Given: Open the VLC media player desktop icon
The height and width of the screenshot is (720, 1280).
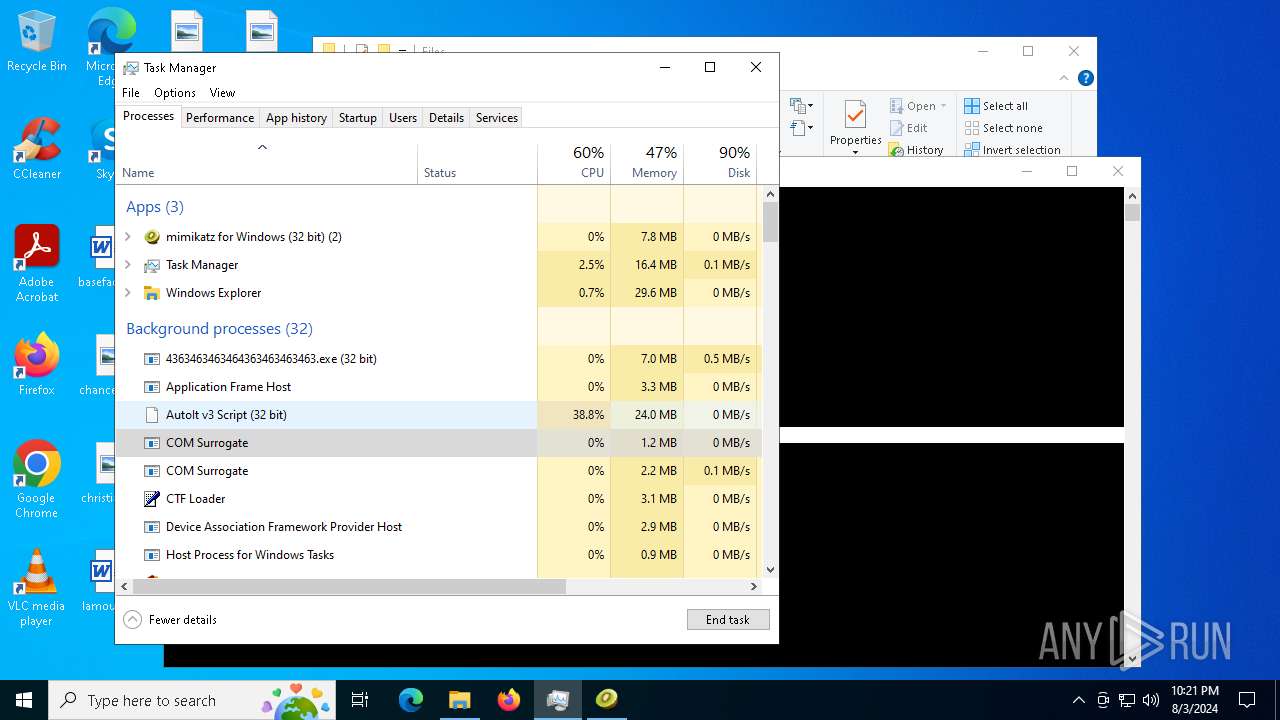Looking at the screenshot, I should pyautogui.click(x=37, y=587).
